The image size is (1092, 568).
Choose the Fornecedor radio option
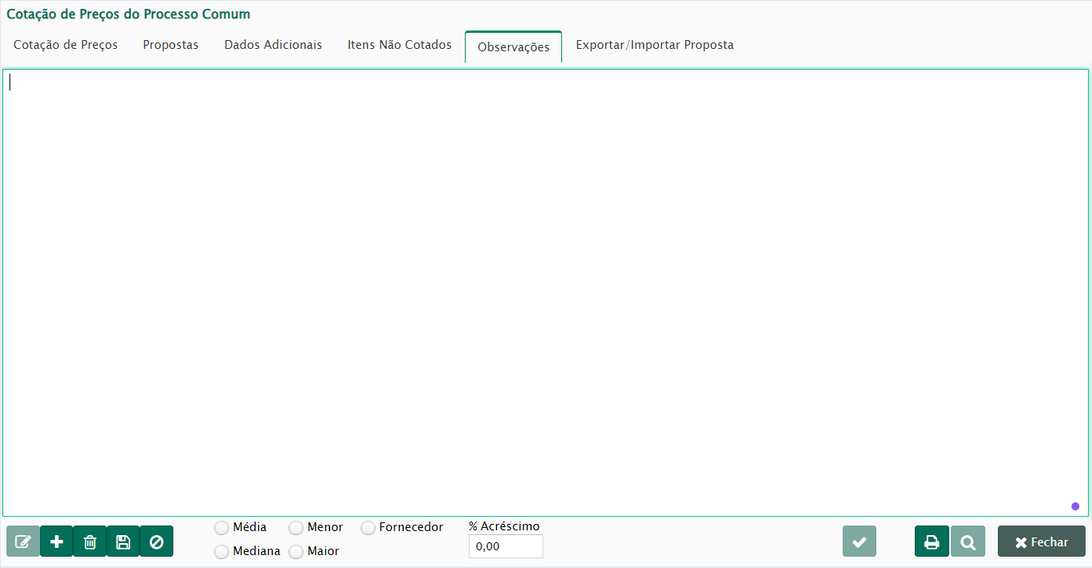pyautogui.click(x=368, y=528)
